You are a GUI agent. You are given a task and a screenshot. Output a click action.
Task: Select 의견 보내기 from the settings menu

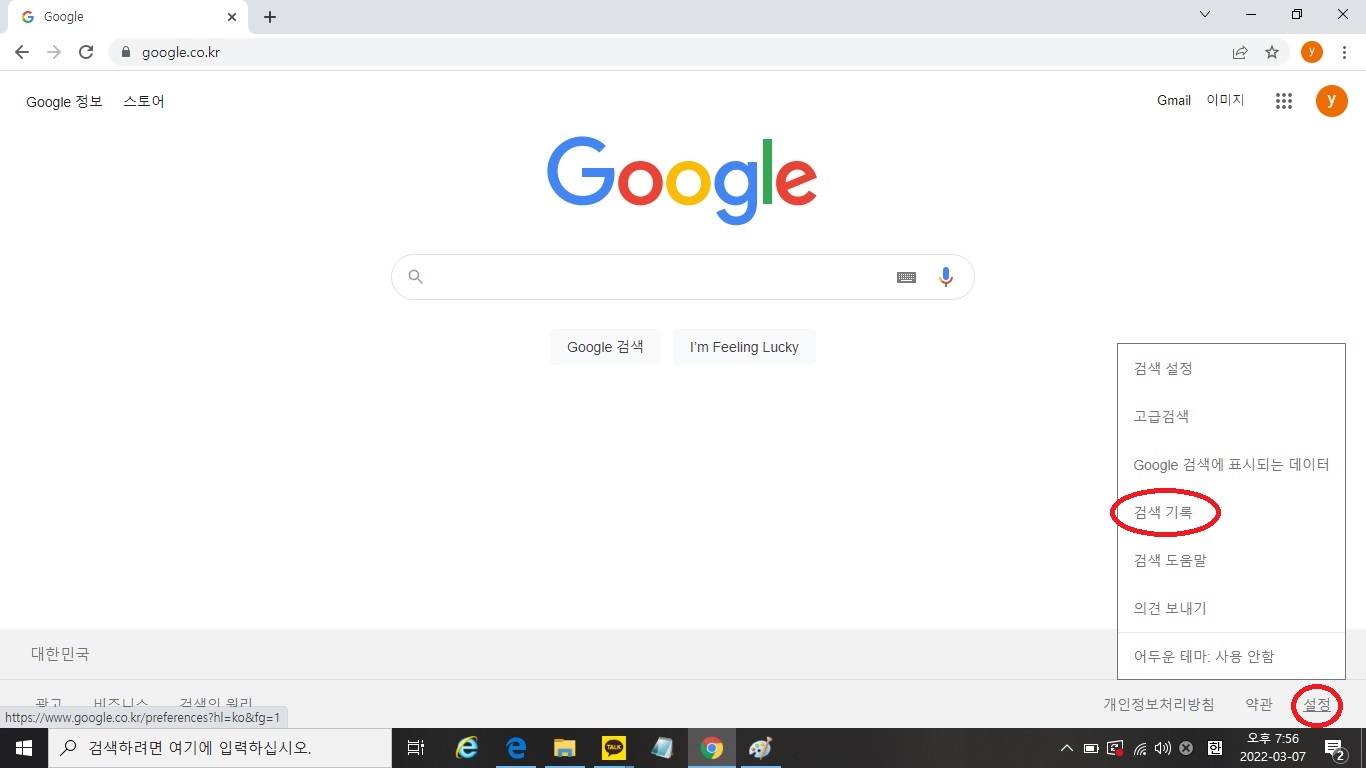1231,608
